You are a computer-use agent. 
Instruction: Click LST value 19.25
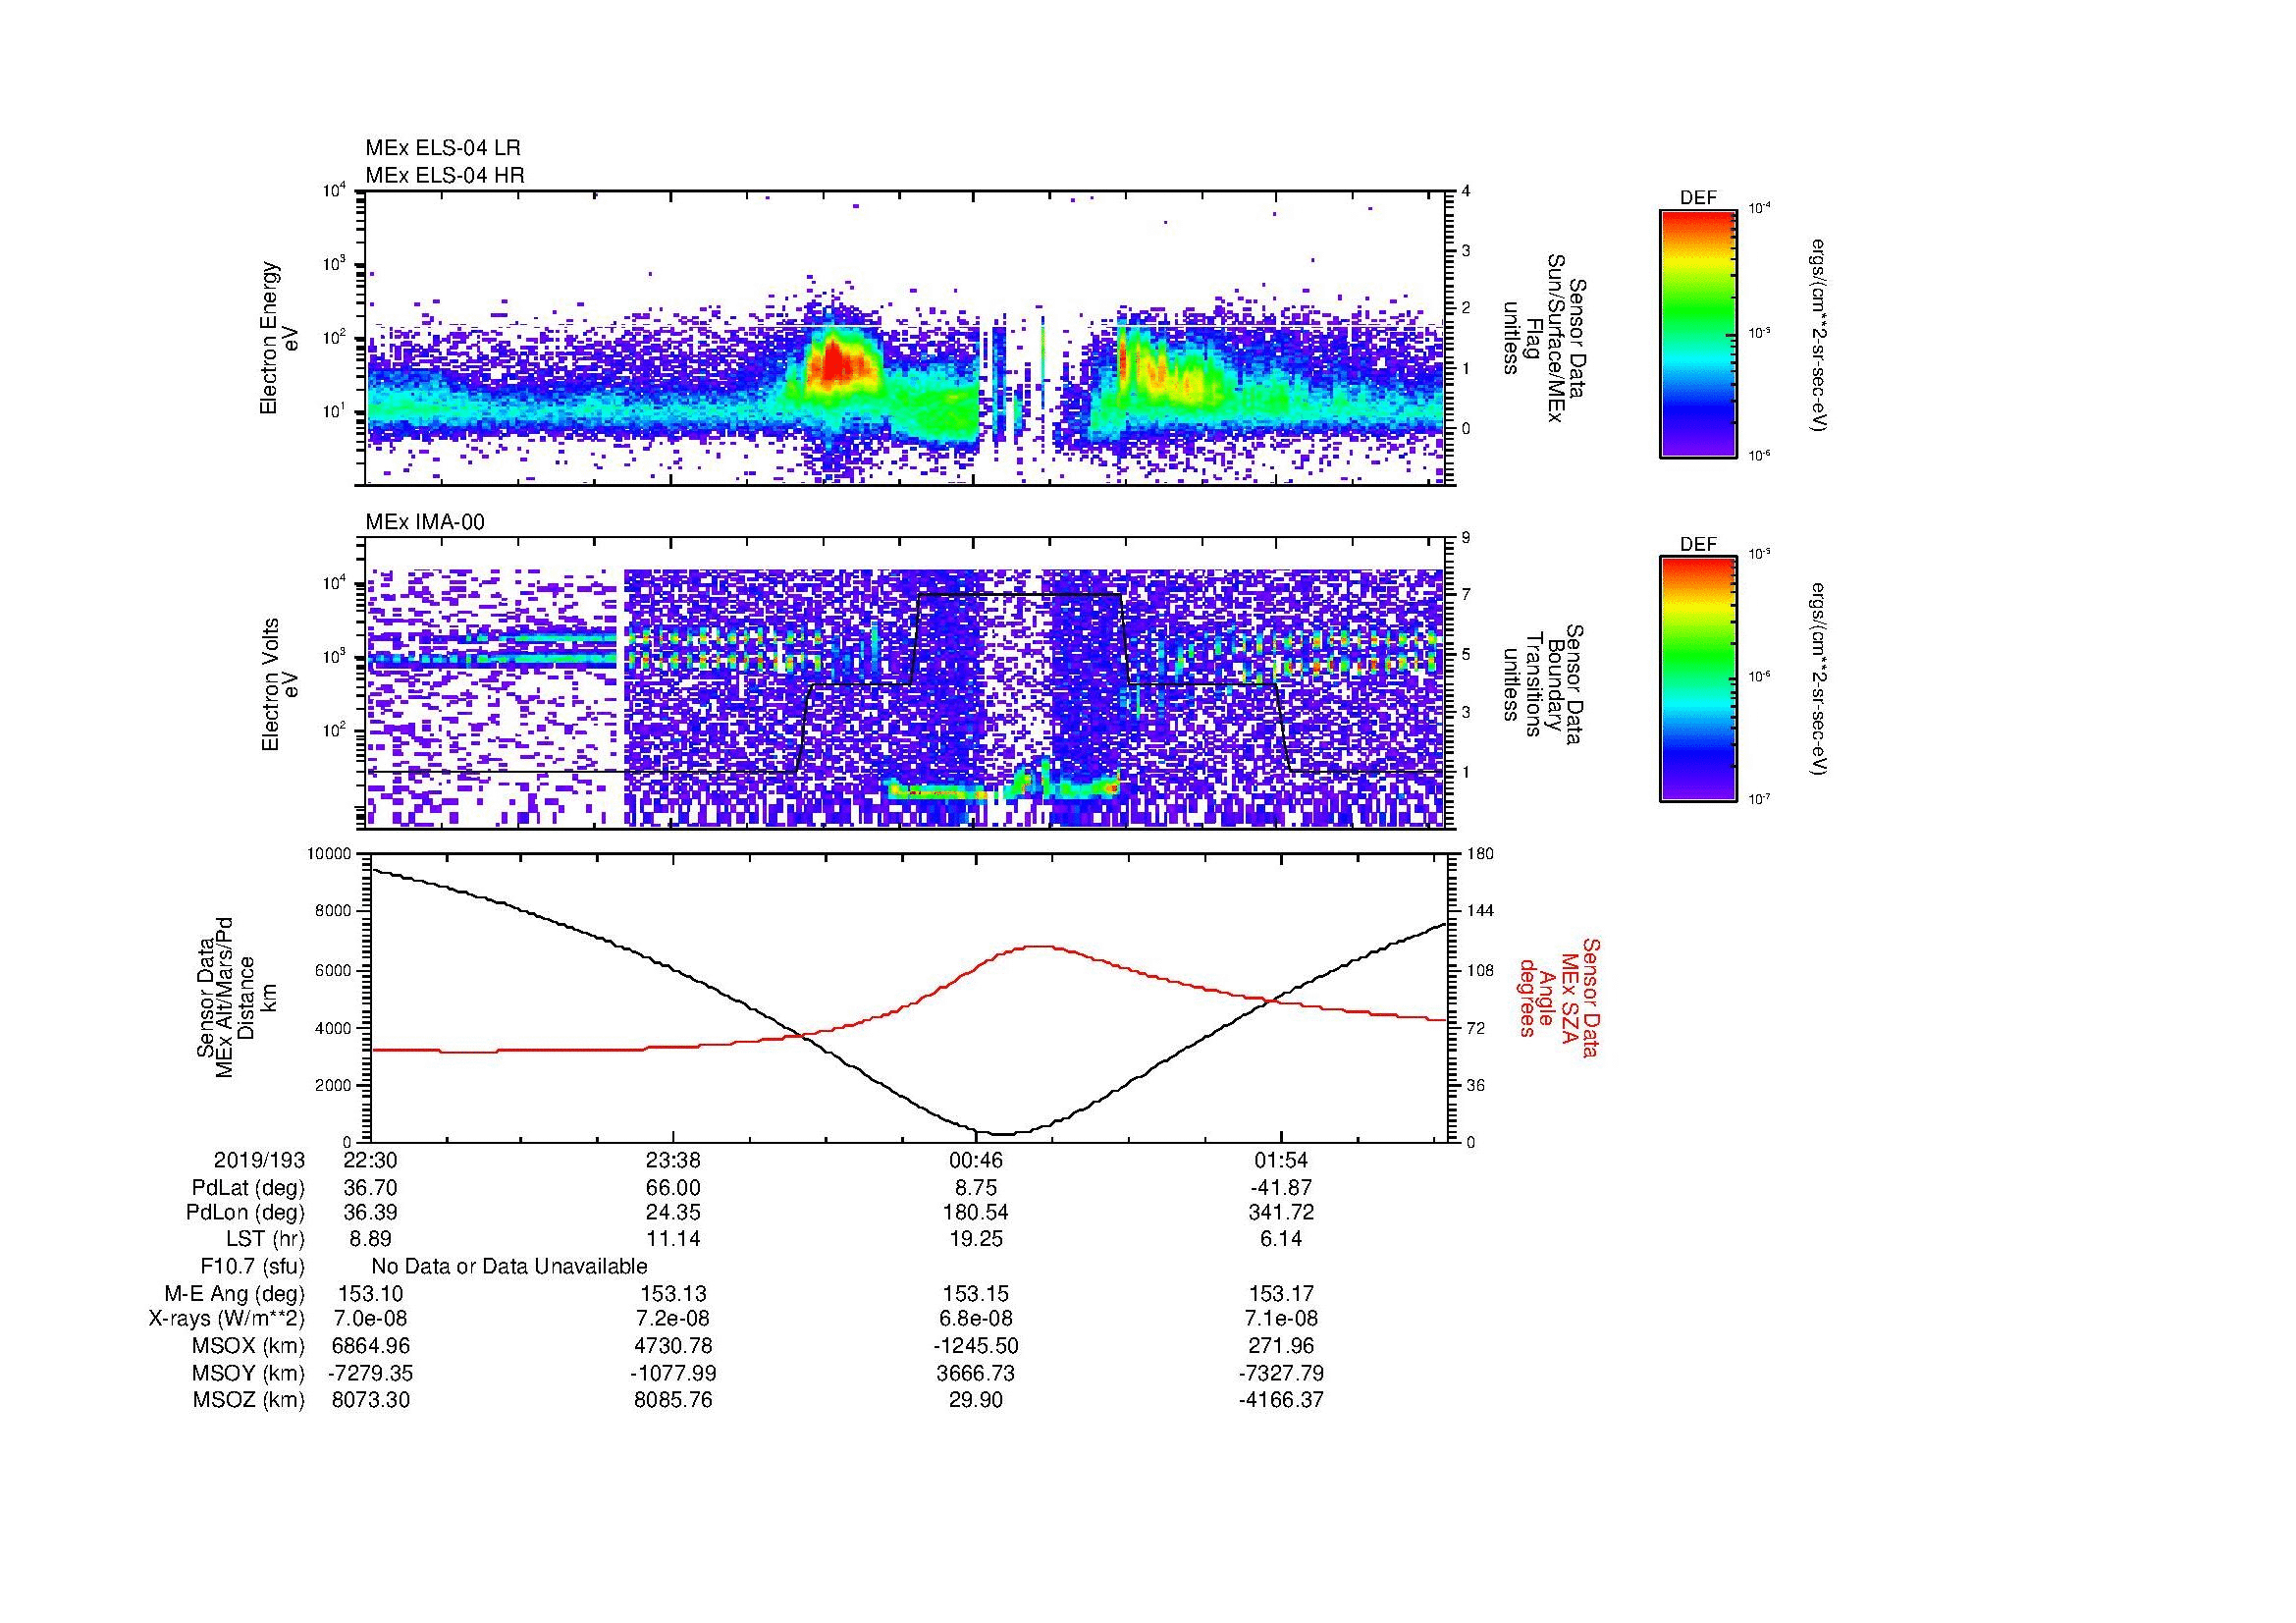click(x=976, y=1239)
